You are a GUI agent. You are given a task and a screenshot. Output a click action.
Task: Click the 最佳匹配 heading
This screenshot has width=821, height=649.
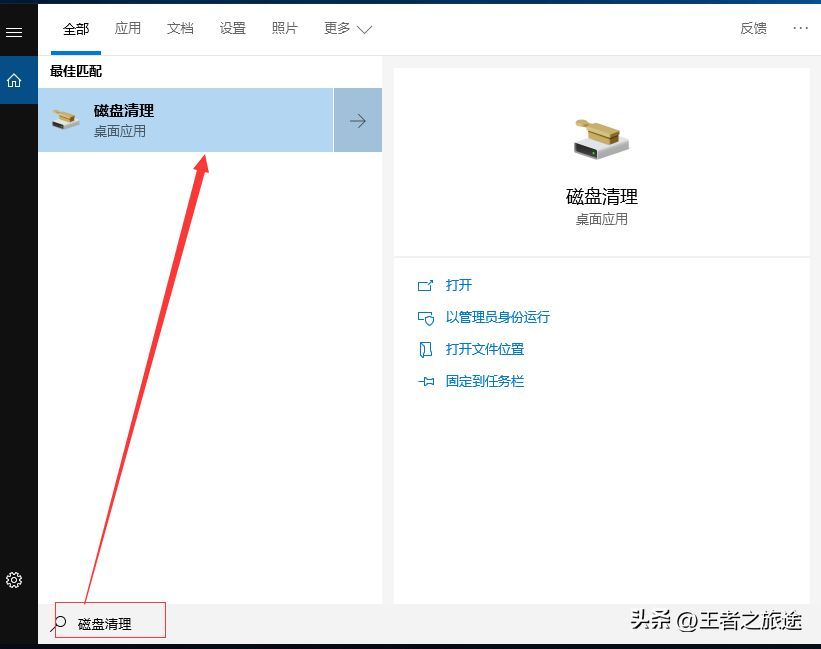[76, 71]
